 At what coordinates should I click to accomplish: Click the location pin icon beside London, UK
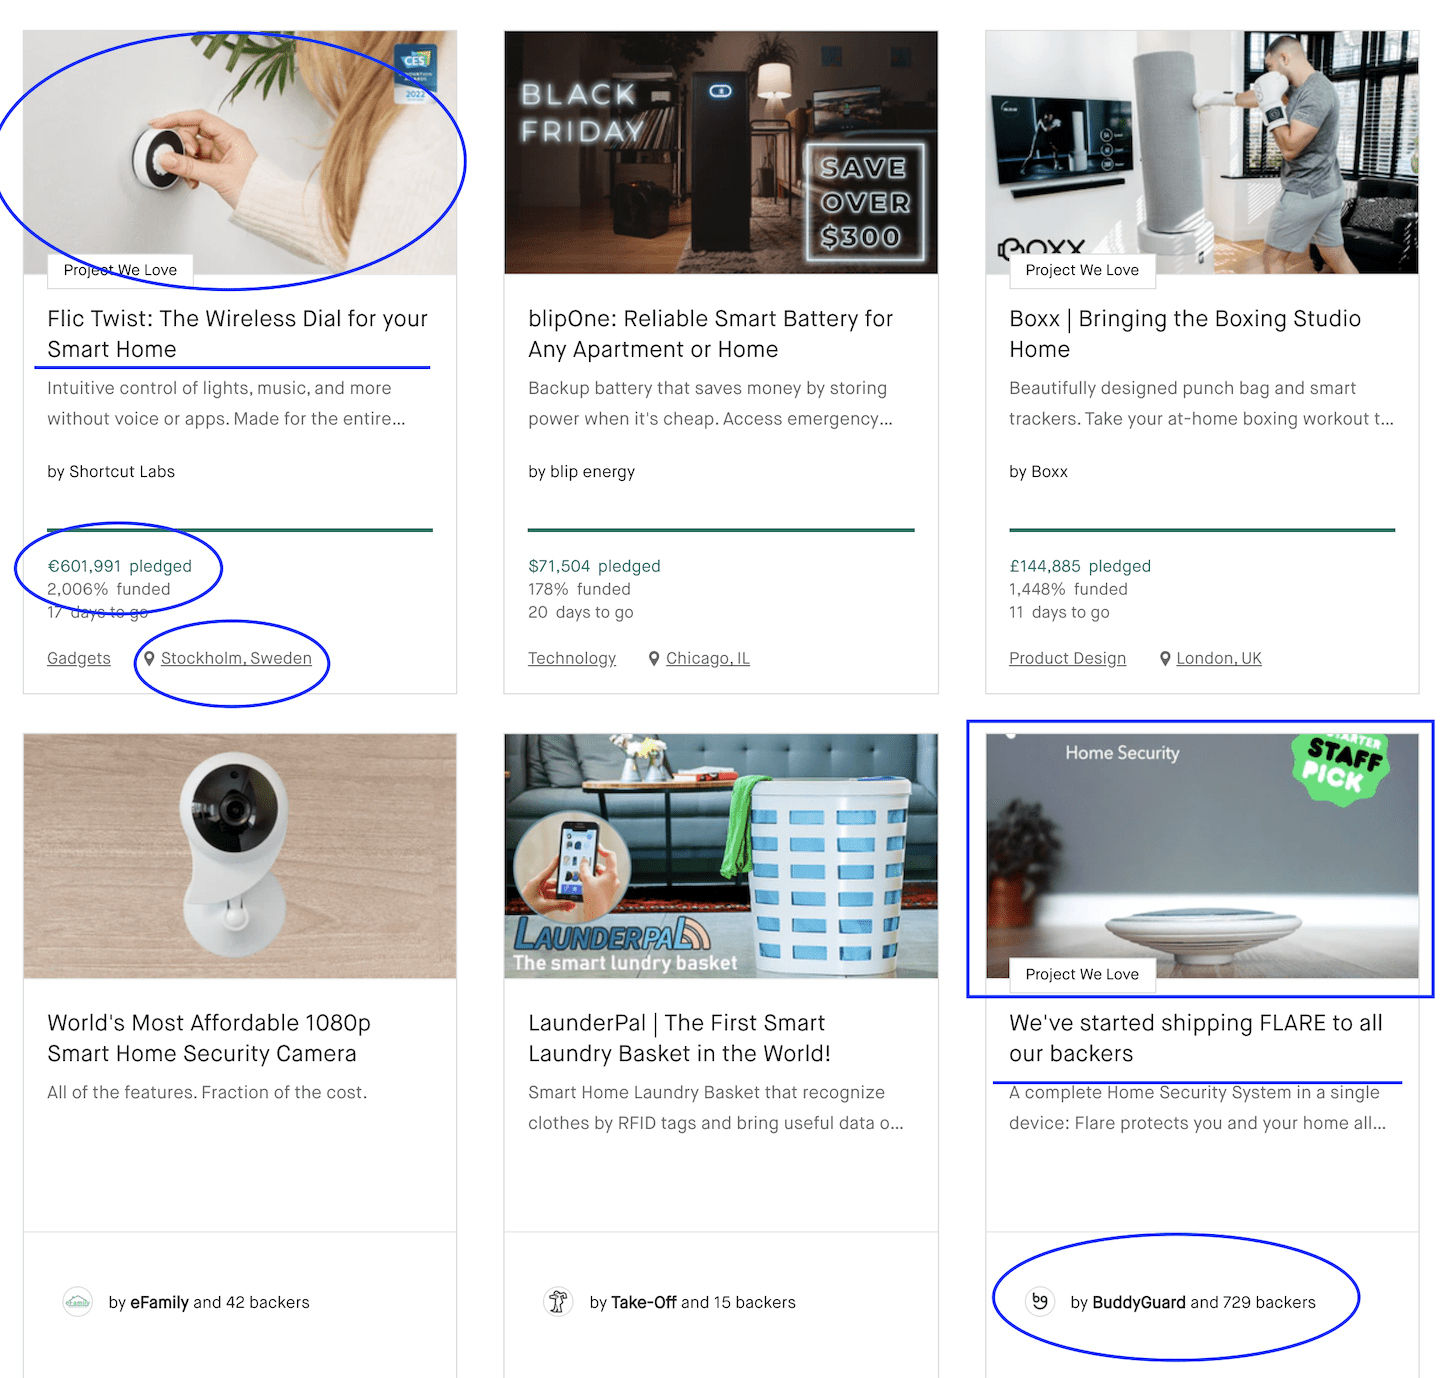pyautogui.click(x=1165, y=658)
